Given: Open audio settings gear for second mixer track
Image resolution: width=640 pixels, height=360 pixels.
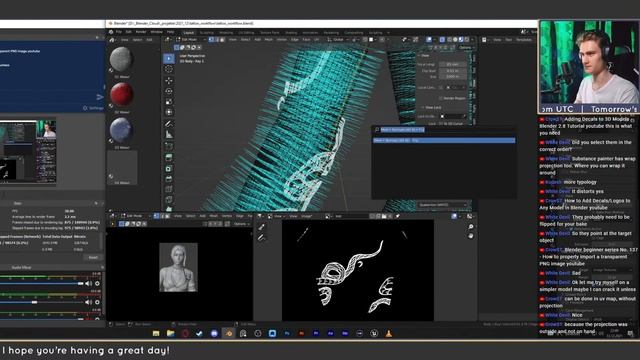Looking at the screenshot, I should [x=97, y=302].
